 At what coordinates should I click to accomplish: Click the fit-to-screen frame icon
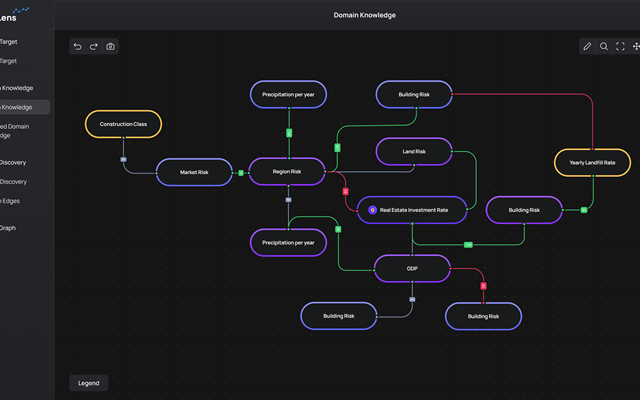620,47
